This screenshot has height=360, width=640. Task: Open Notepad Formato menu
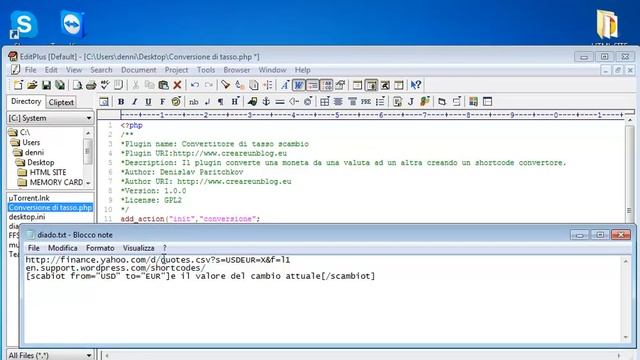coord(100,248)
